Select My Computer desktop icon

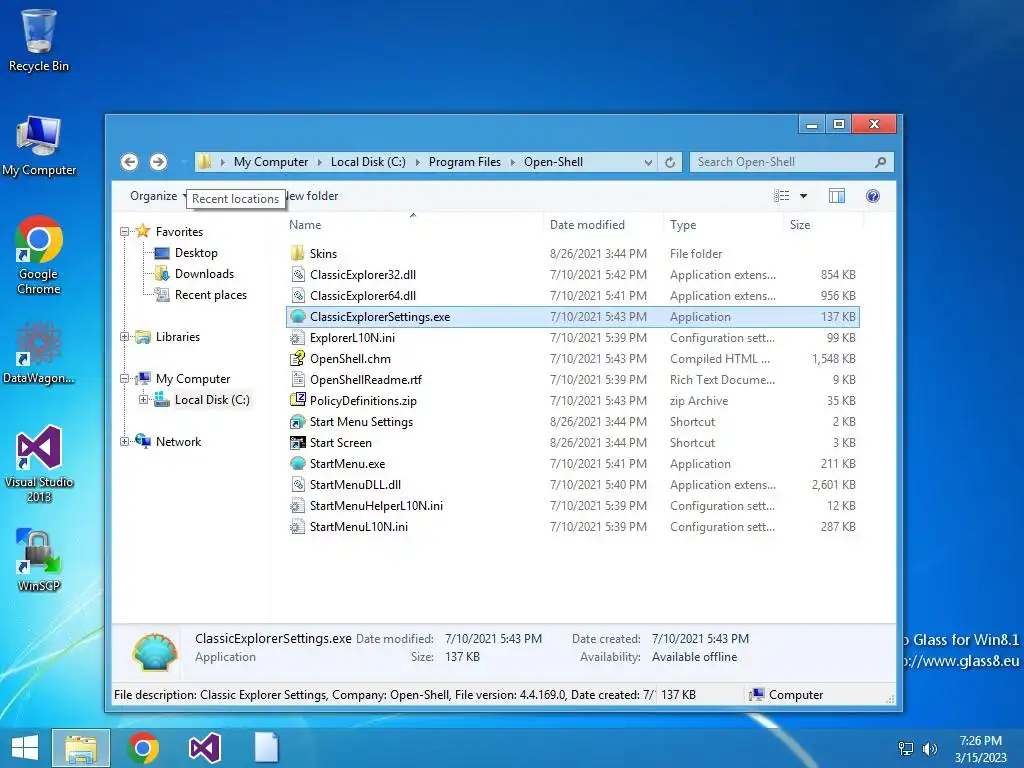point(39,145)
